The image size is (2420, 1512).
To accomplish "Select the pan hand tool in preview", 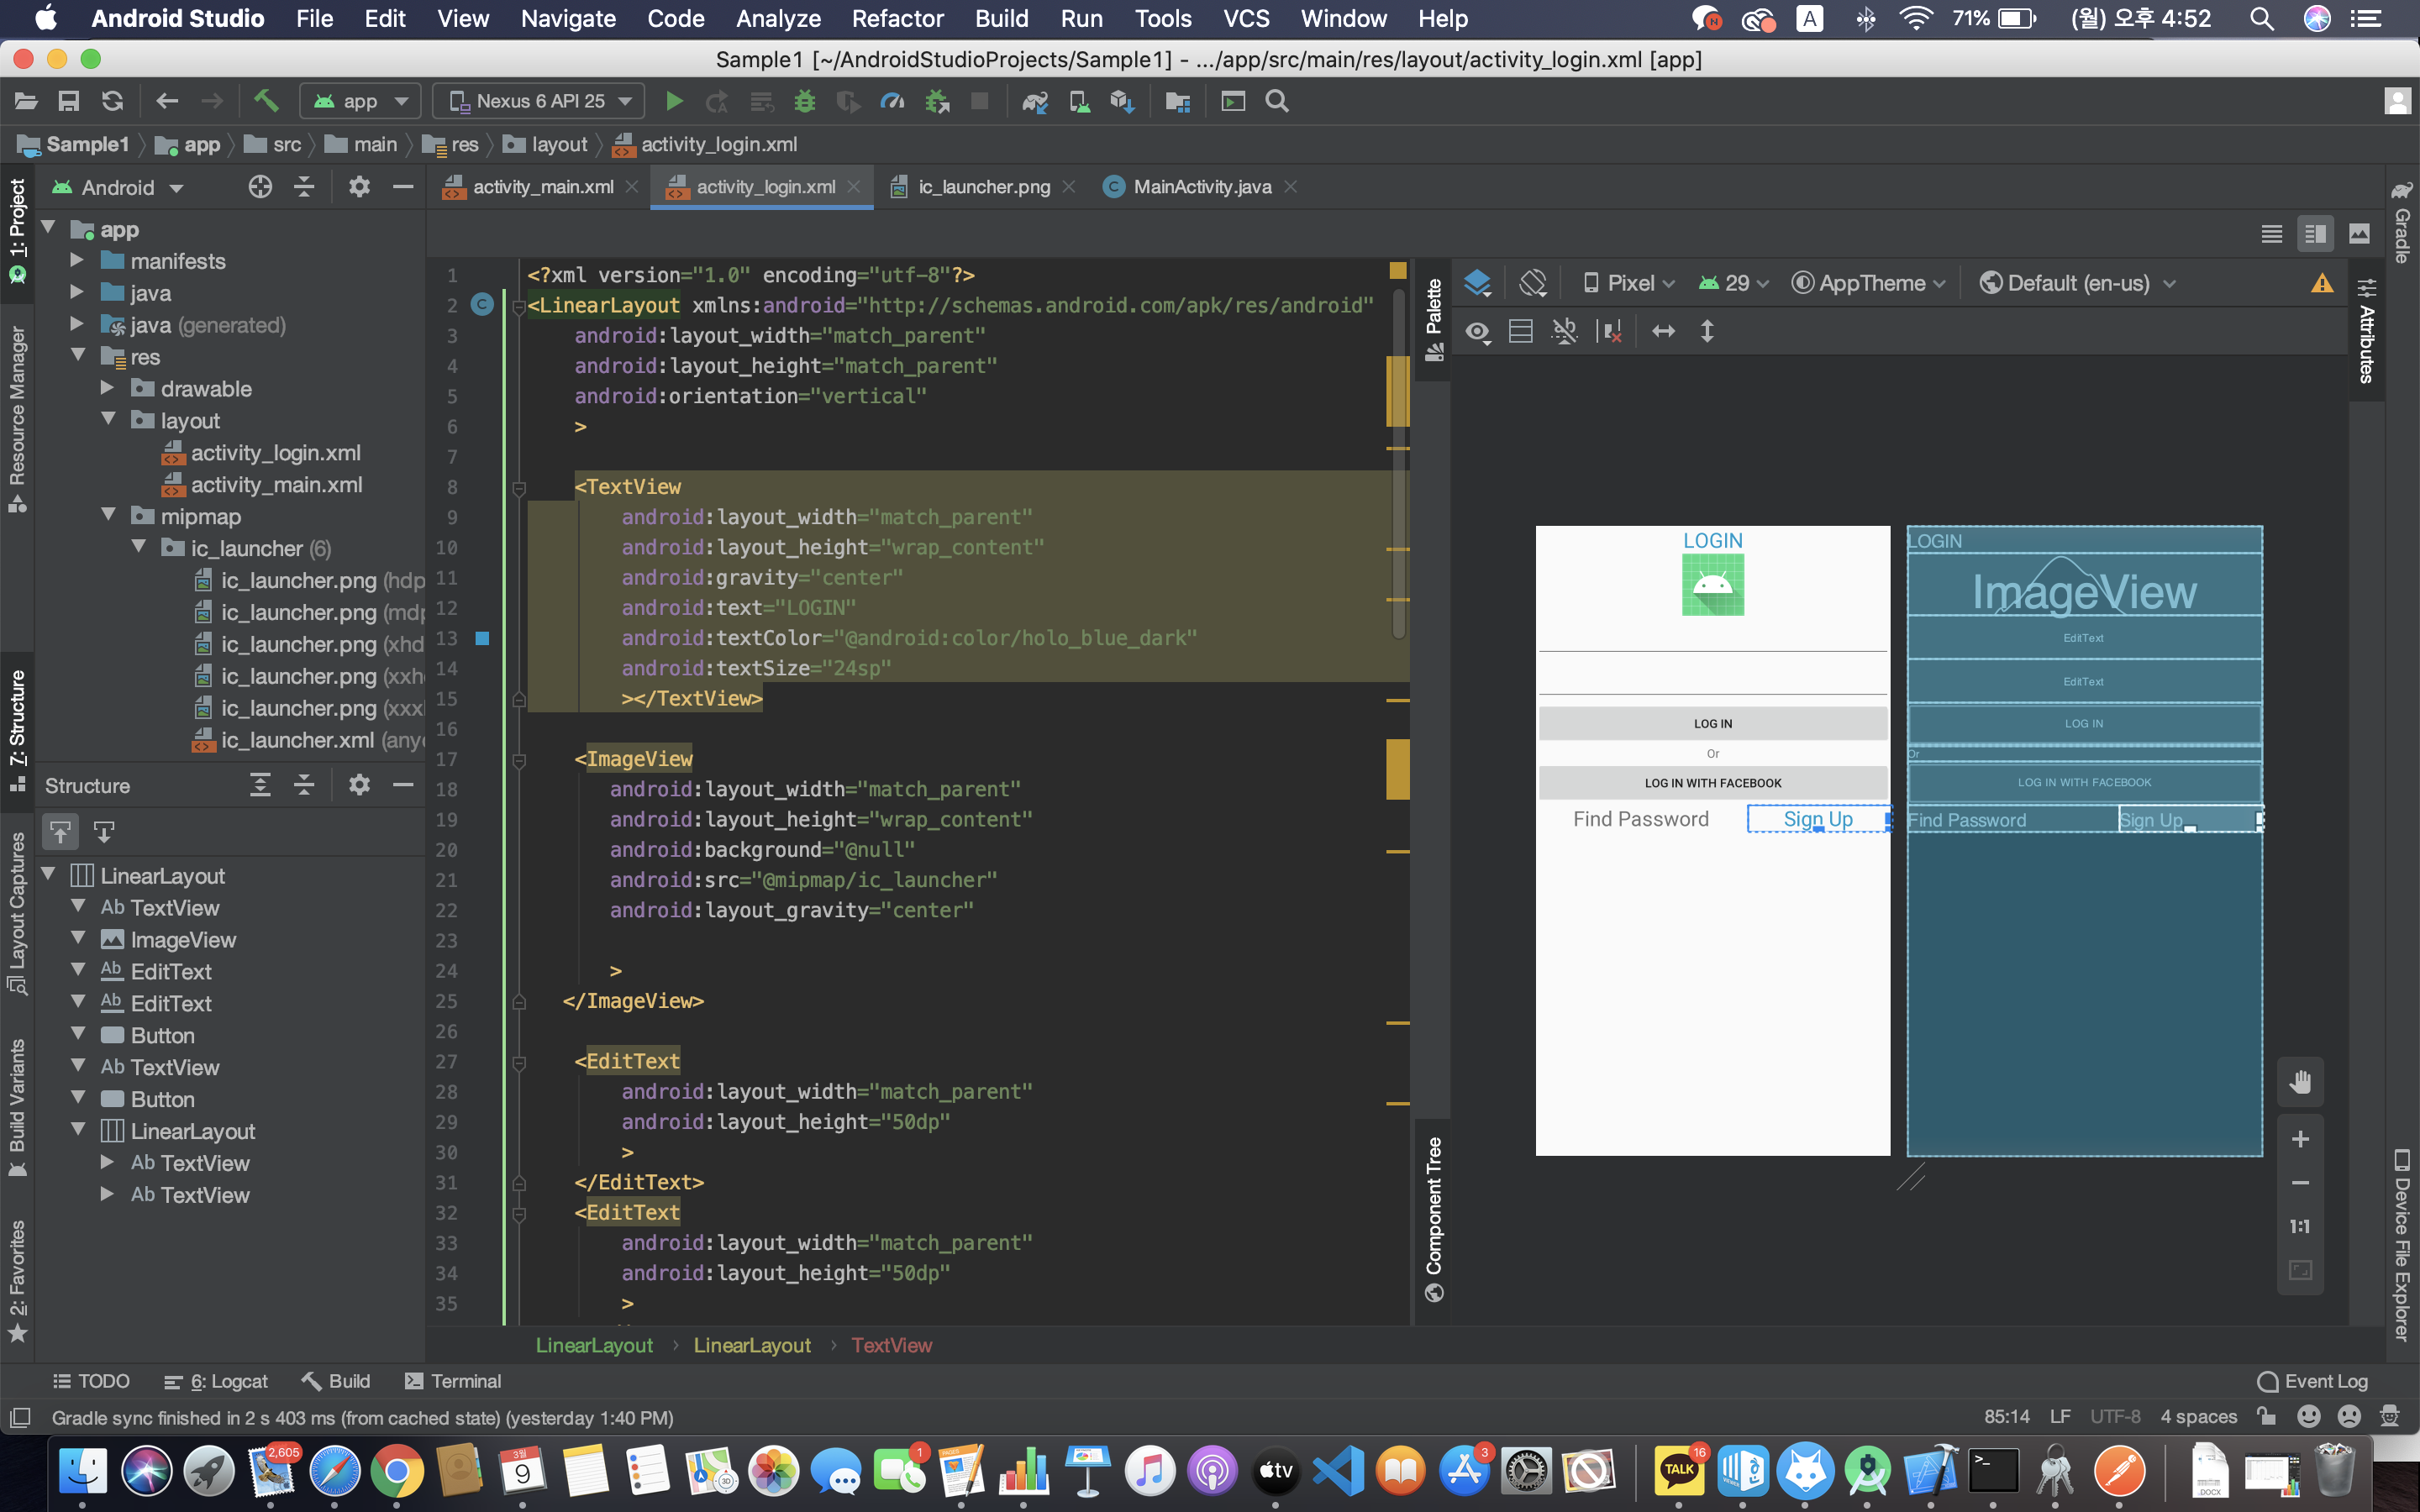I will tap(2300, 1082).
